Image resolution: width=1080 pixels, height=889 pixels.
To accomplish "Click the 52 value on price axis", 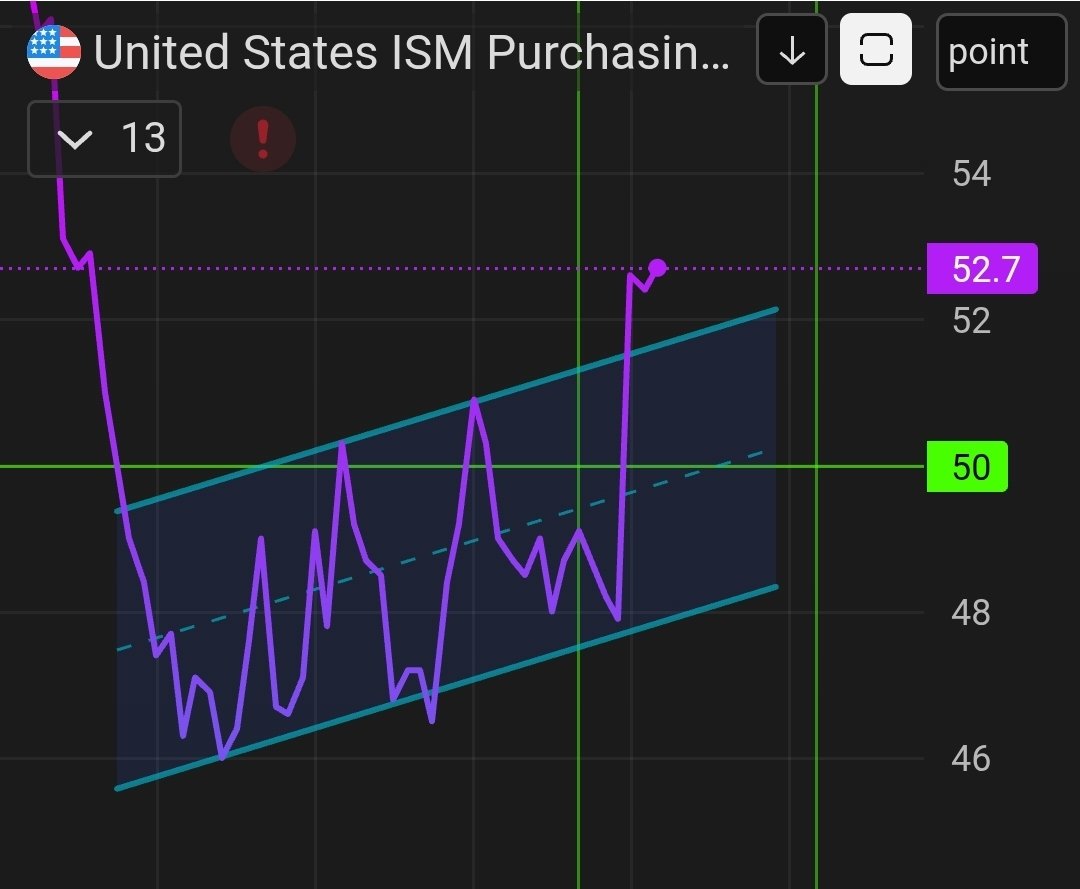I will click(972, 321).
